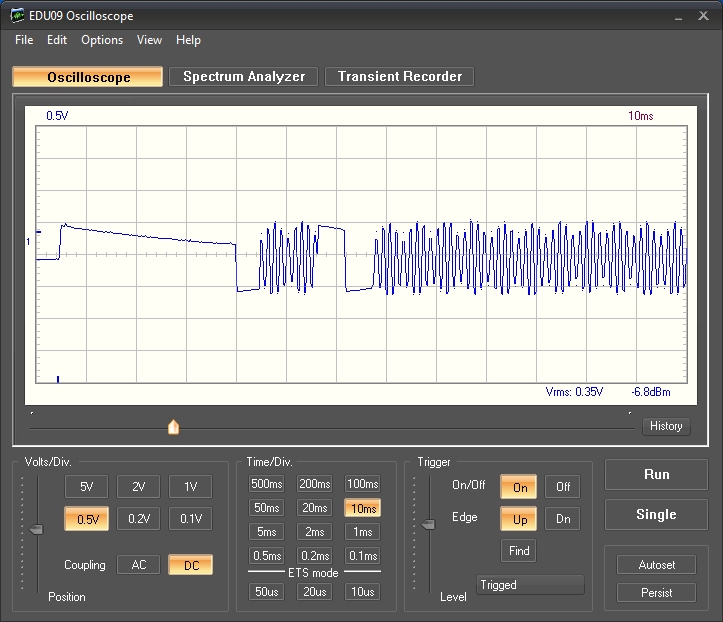Viewport: 723px width, 622px height.
Task: Open the Options menu
Action: coord(102,40)
